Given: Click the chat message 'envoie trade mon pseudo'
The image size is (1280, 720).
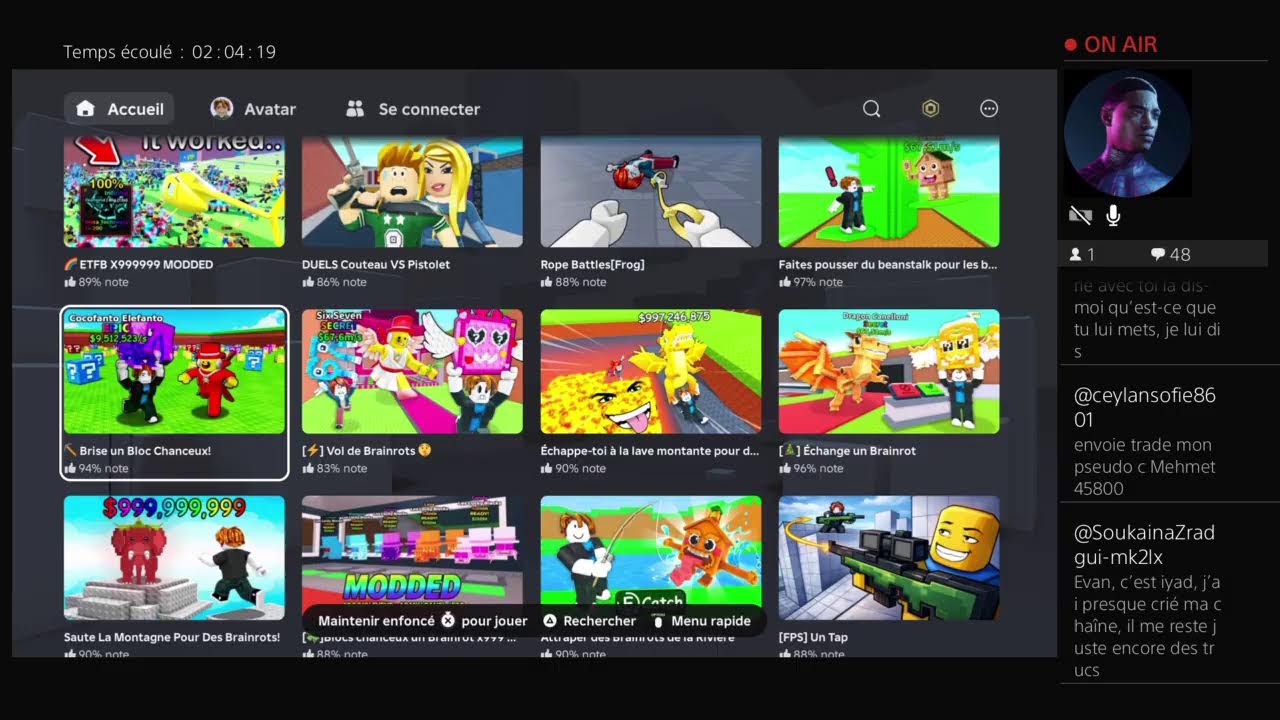Looking at the screenshot, I should click(1145, 466).
